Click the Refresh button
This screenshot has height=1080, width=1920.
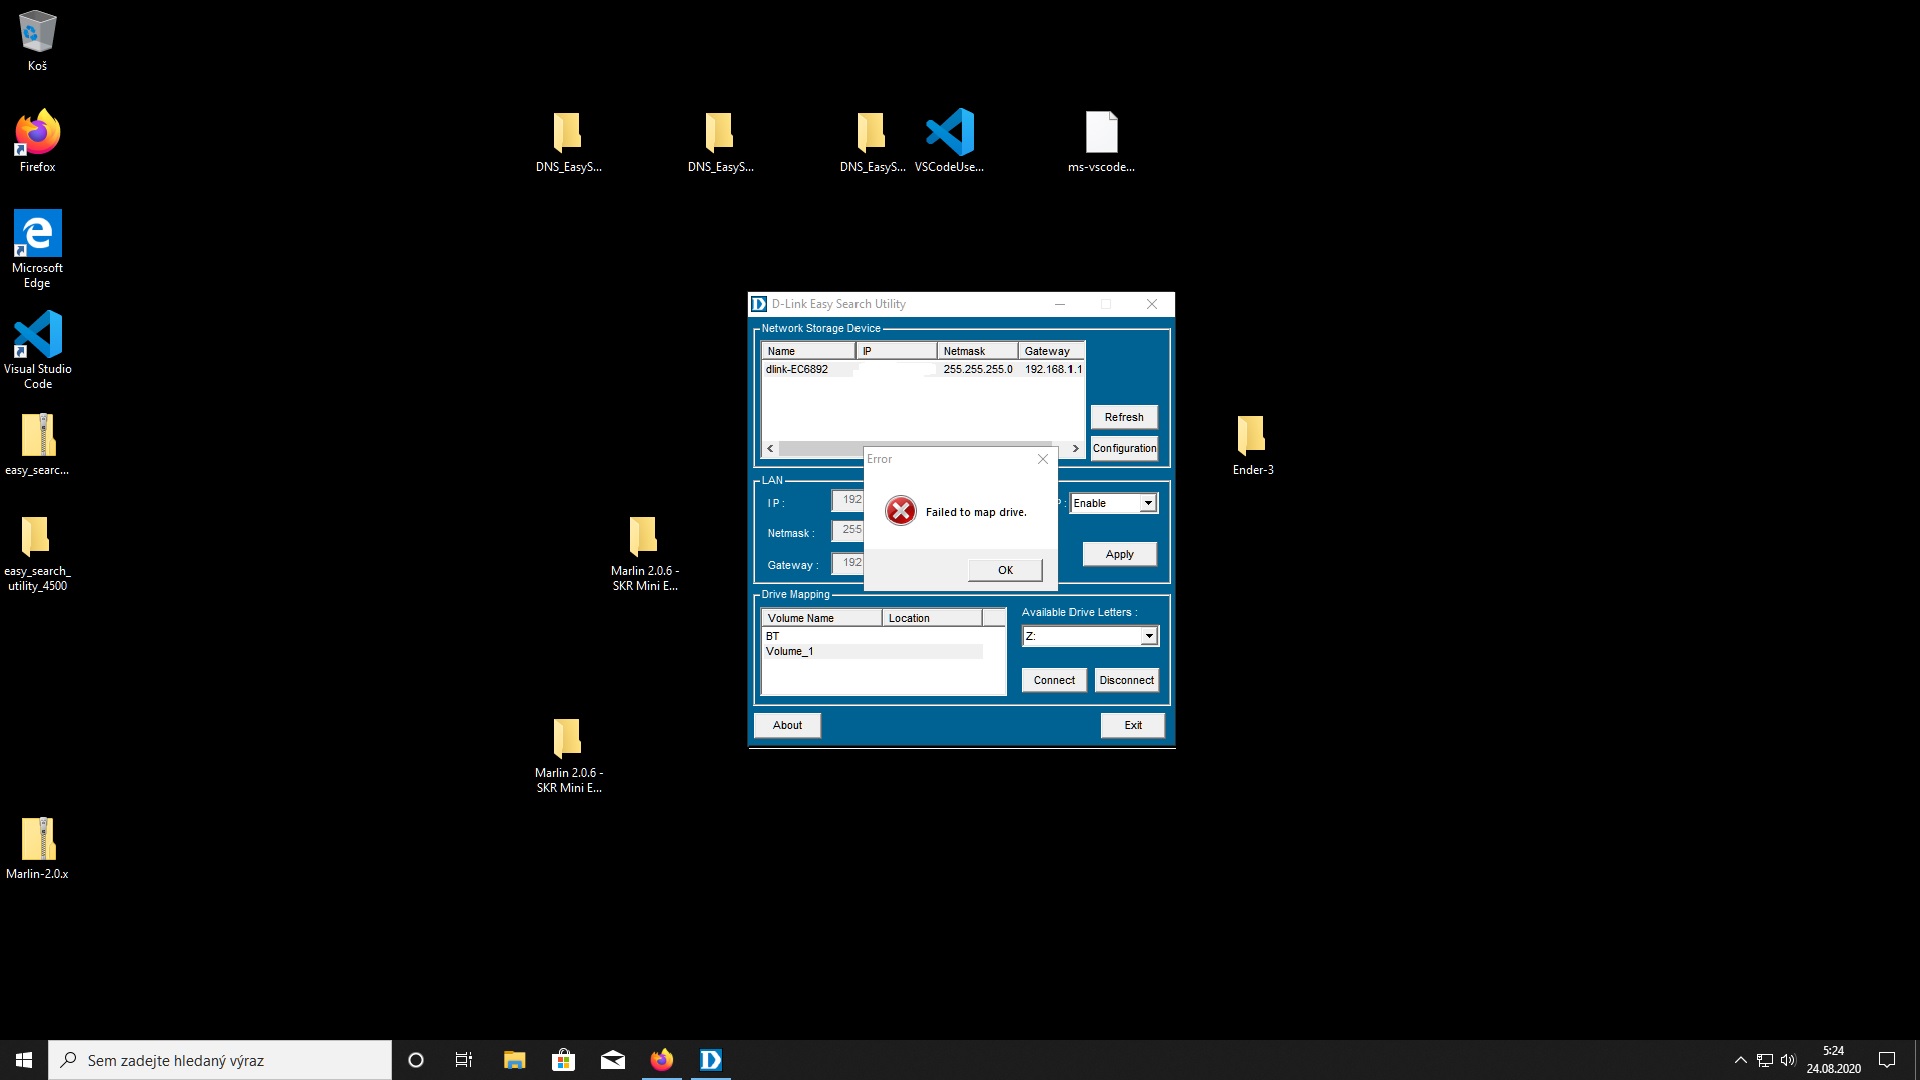pyautogui.click(x=1124, y=417)
